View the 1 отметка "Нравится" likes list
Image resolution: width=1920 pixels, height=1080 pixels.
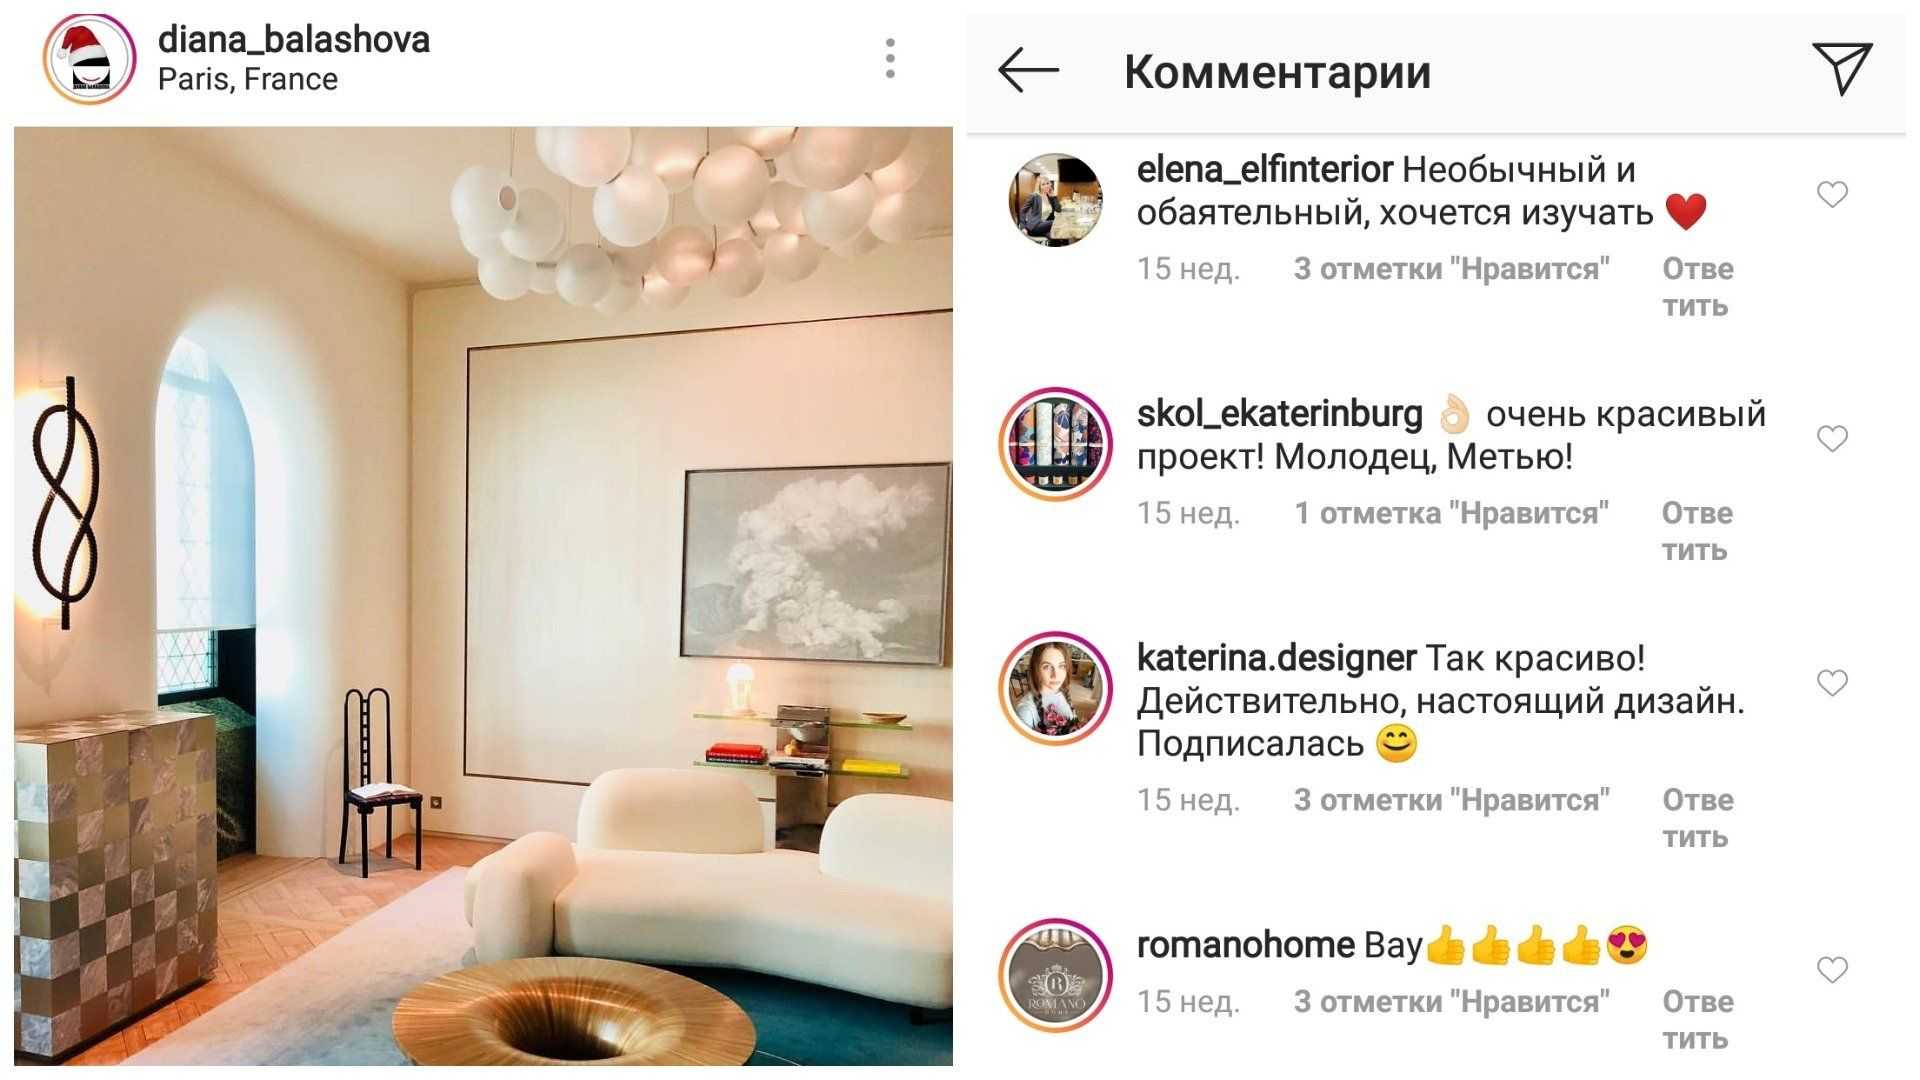click(1452, 513)
